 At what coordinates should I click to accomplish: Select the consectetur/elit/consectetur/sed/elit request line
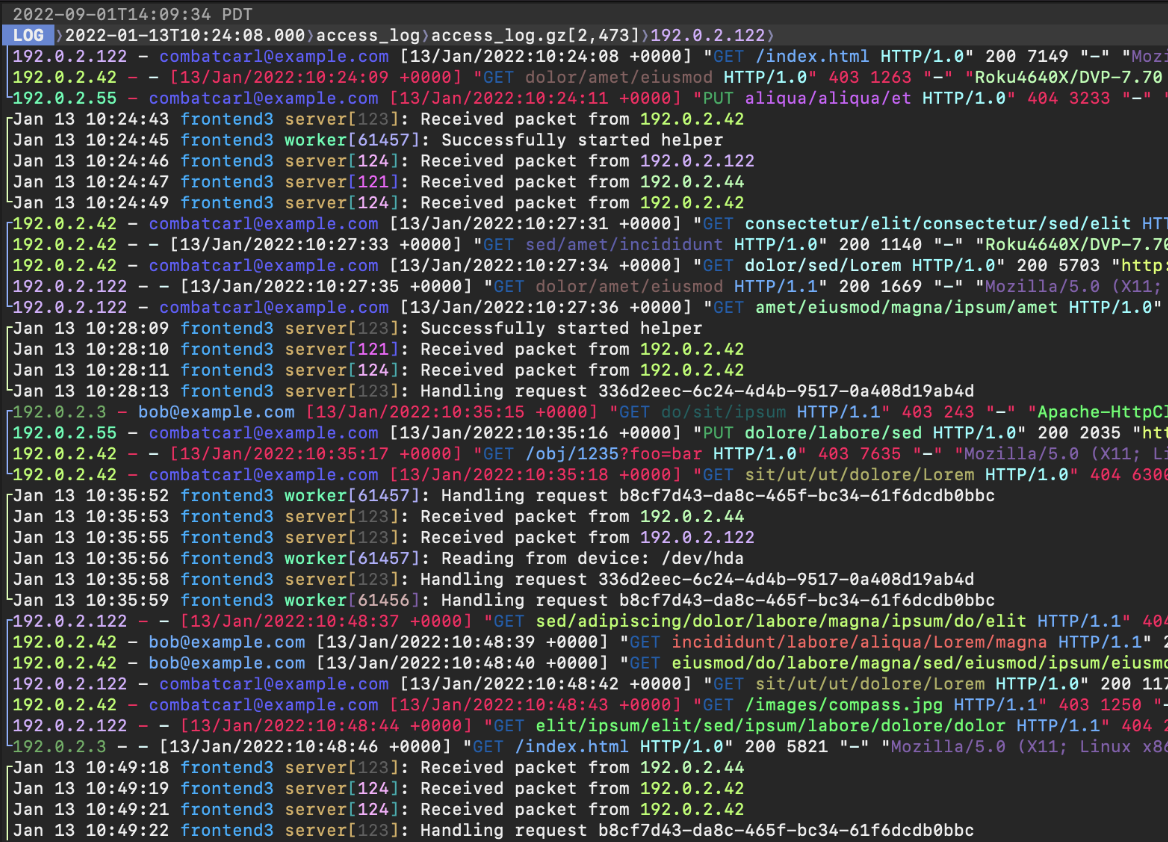[x=590, y=223]
